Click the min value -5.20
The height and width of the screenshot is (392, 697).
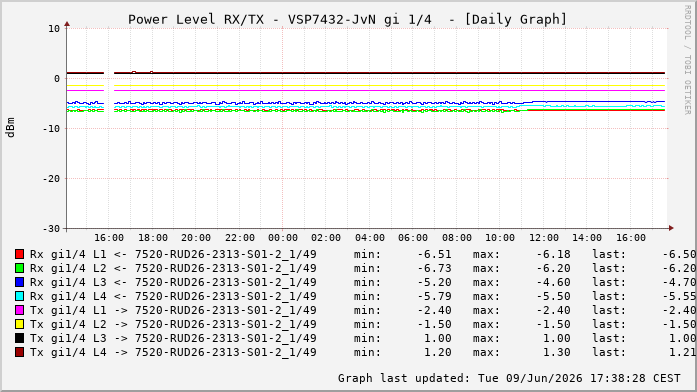(x=434, y=282)
